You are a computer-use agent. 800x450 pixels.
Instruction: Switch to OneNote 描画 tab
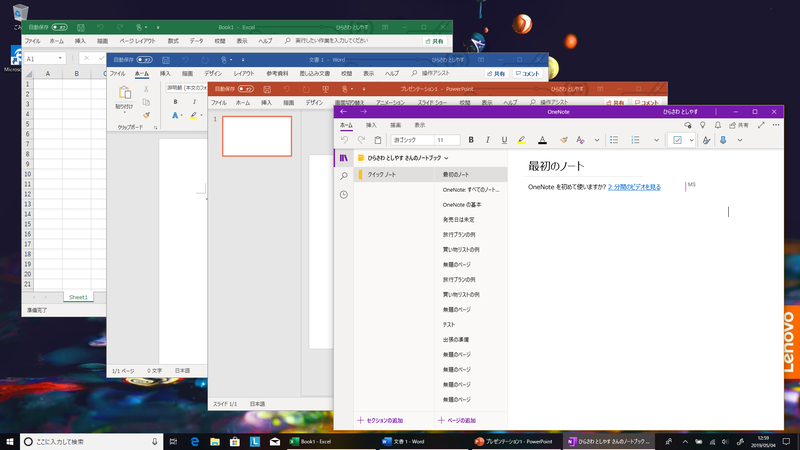pos(395,125)
